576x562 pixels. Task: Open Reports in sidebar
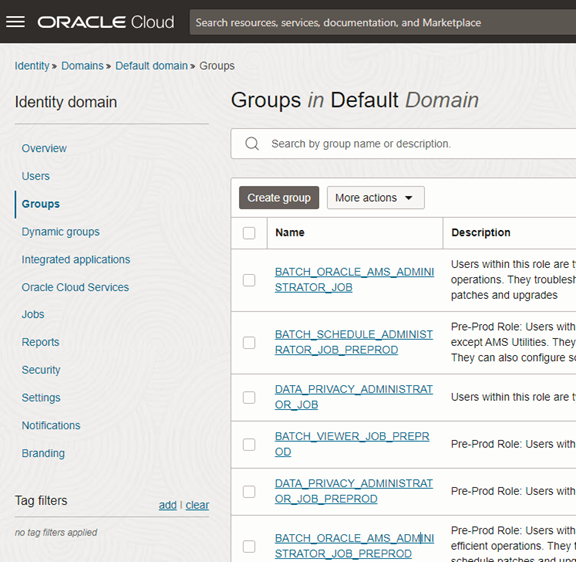(40, 342)
